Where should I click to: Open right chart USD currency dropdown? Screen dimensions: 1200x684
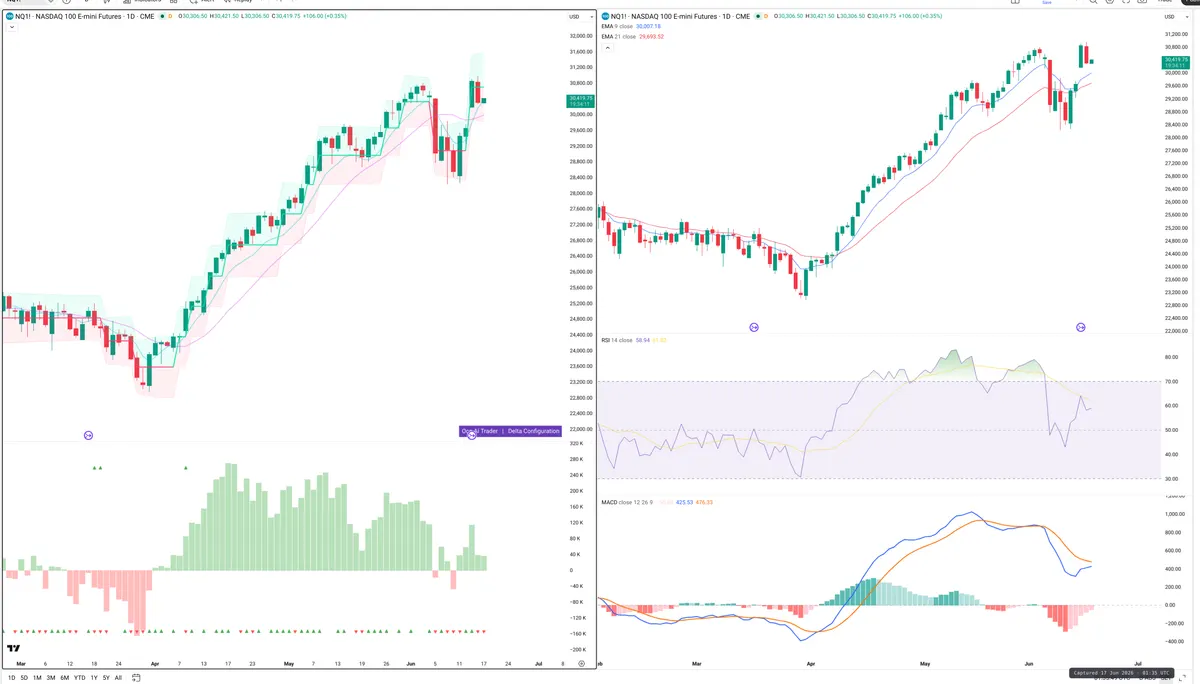click(1176, 16)
